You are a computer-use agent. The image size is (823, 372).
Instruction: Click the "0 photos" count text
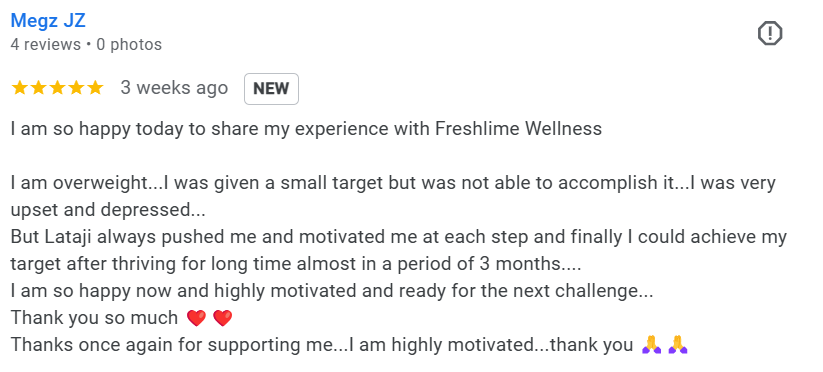tap(129, 45)
